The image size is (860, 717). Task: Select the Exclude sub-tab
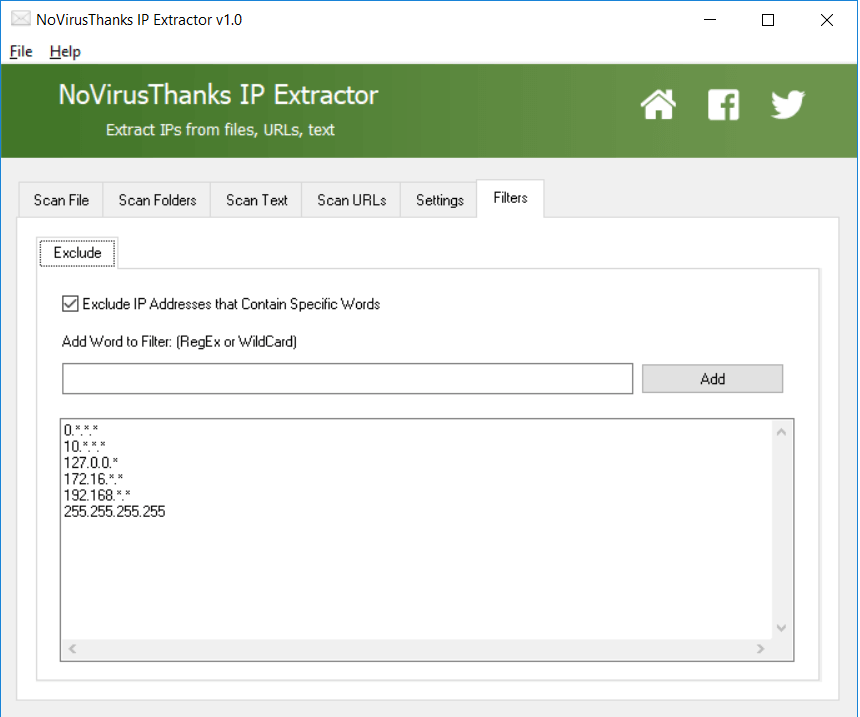click(77, 253)
